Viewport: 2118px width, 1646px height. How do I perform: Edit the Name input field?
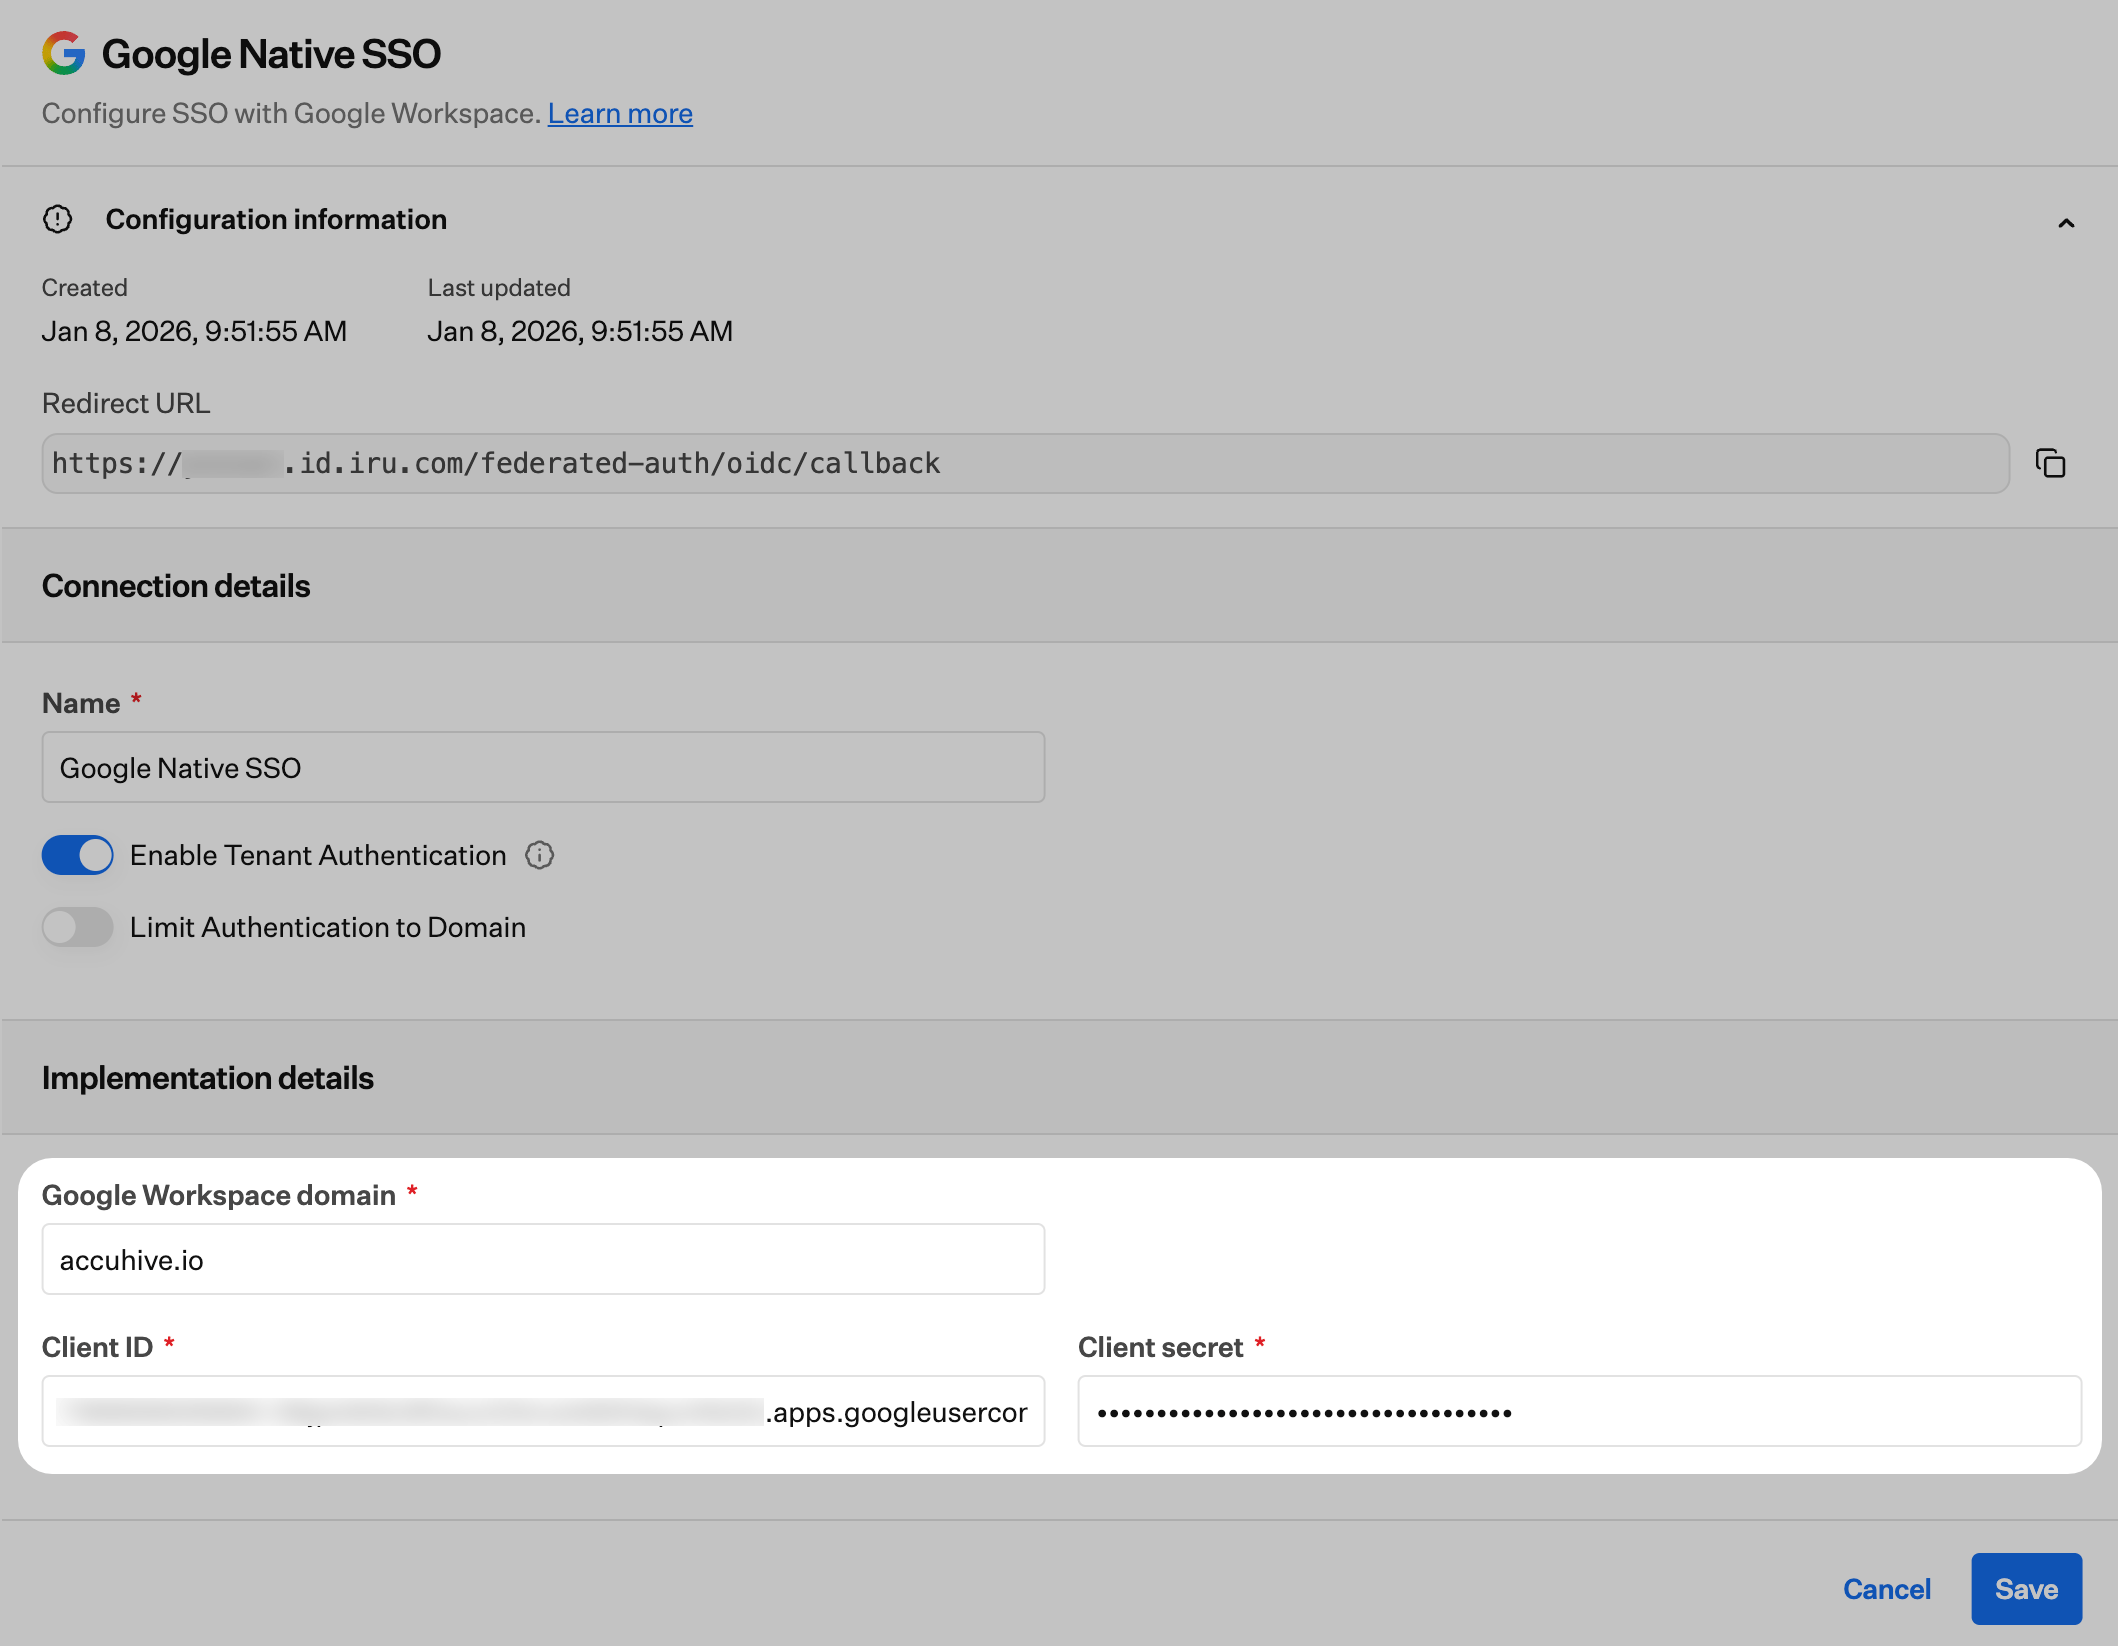tap(543, 767)
